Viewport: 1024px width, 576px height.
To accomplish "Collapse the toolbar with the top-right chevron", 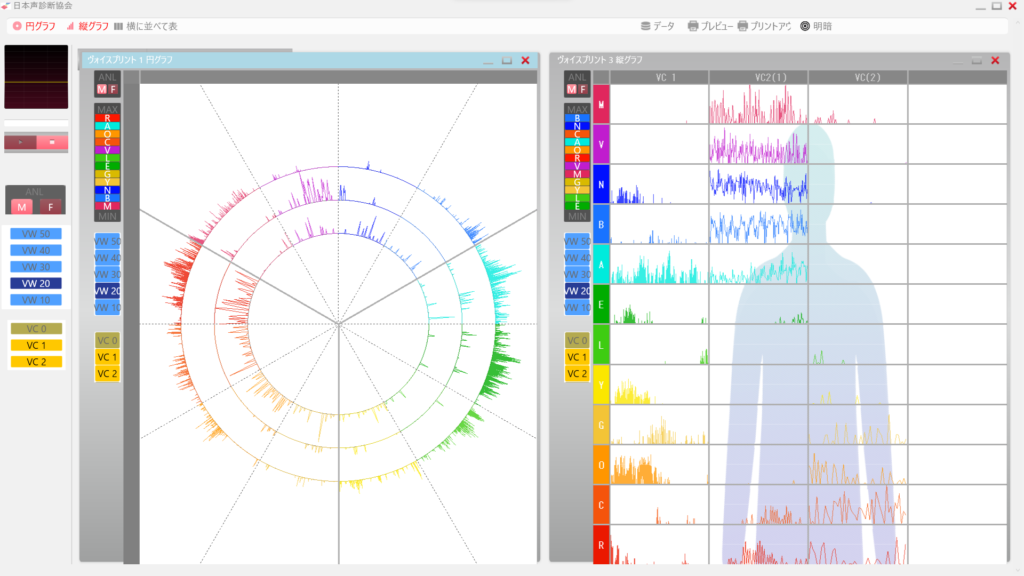I will [1017, 23].
